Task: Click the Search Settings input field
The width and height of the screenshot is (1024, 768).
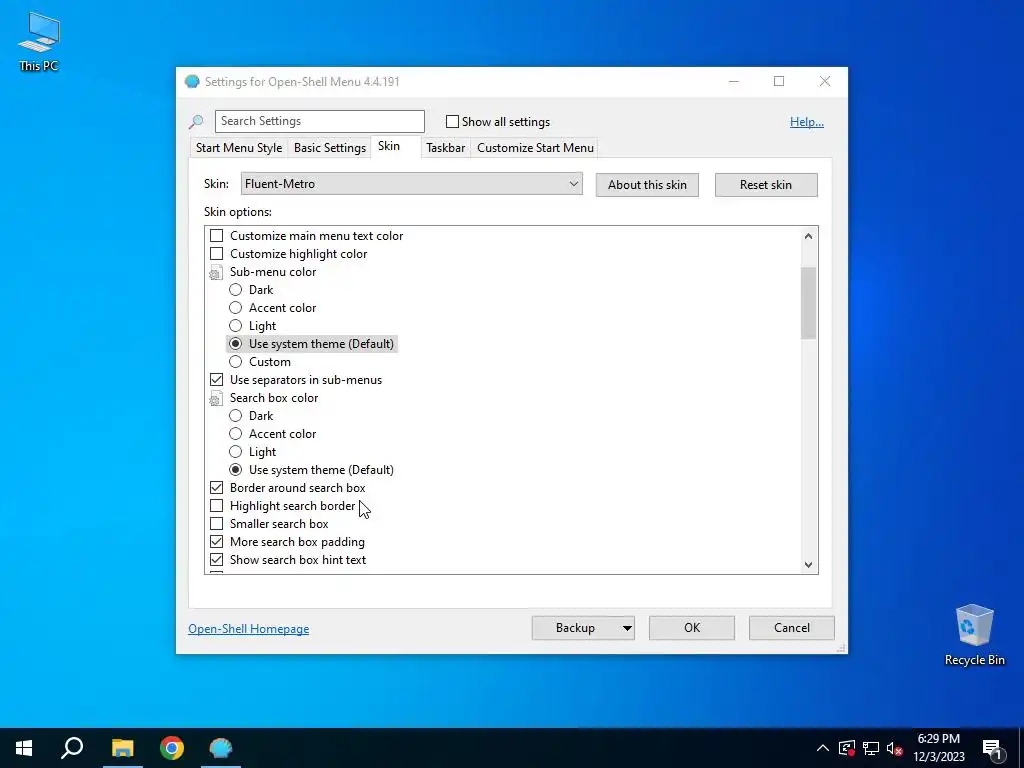Action: pos(320,121)
